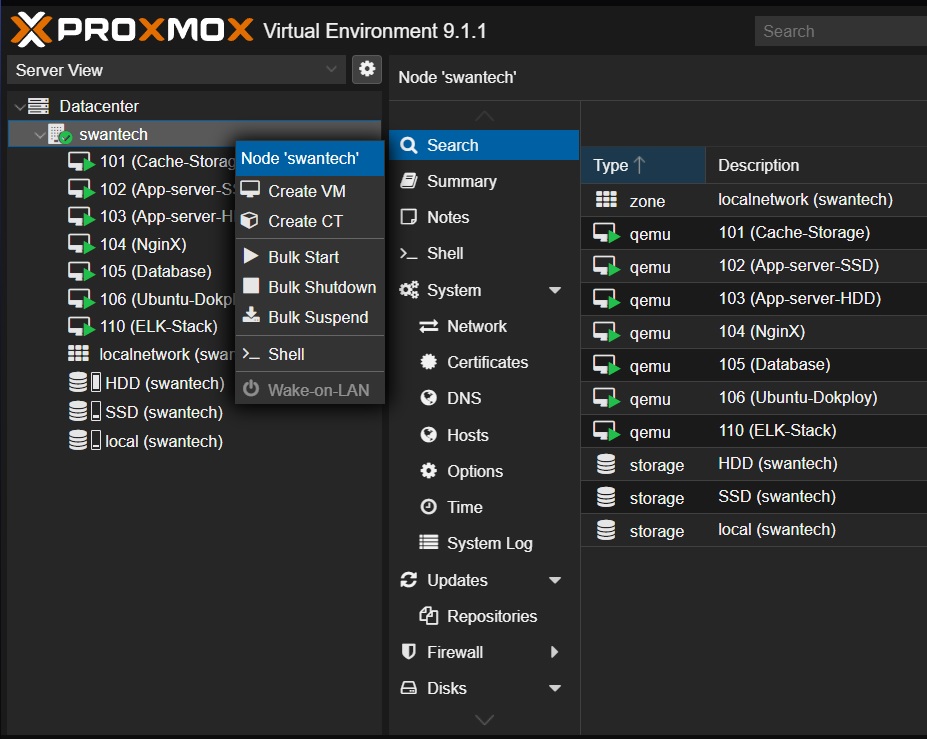Click the Create CT cube icon

point(249,221)
